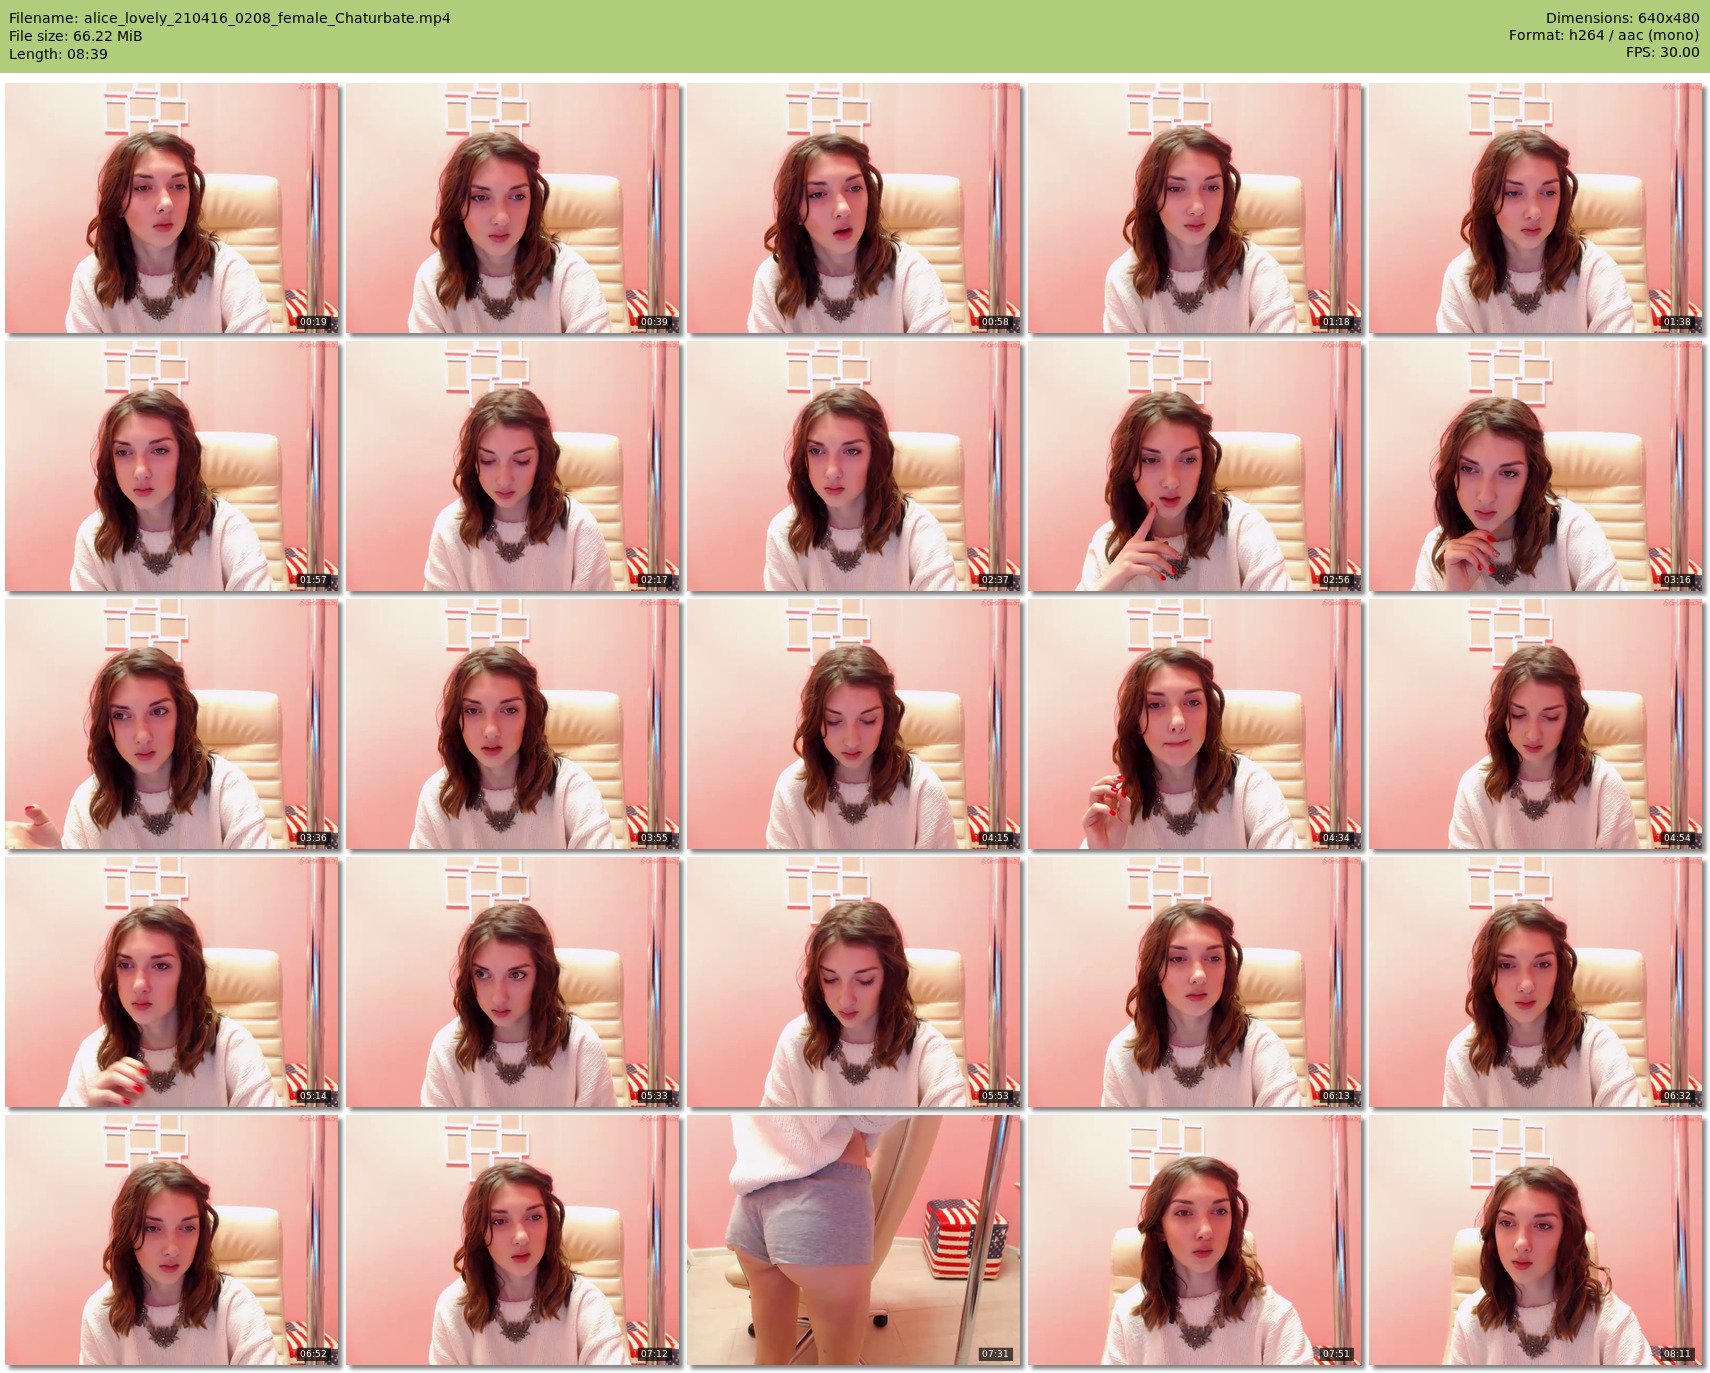Click the 07:31 frame showing the flag box
The width and height of the screenshot is (1710, 1373).
853,1240
